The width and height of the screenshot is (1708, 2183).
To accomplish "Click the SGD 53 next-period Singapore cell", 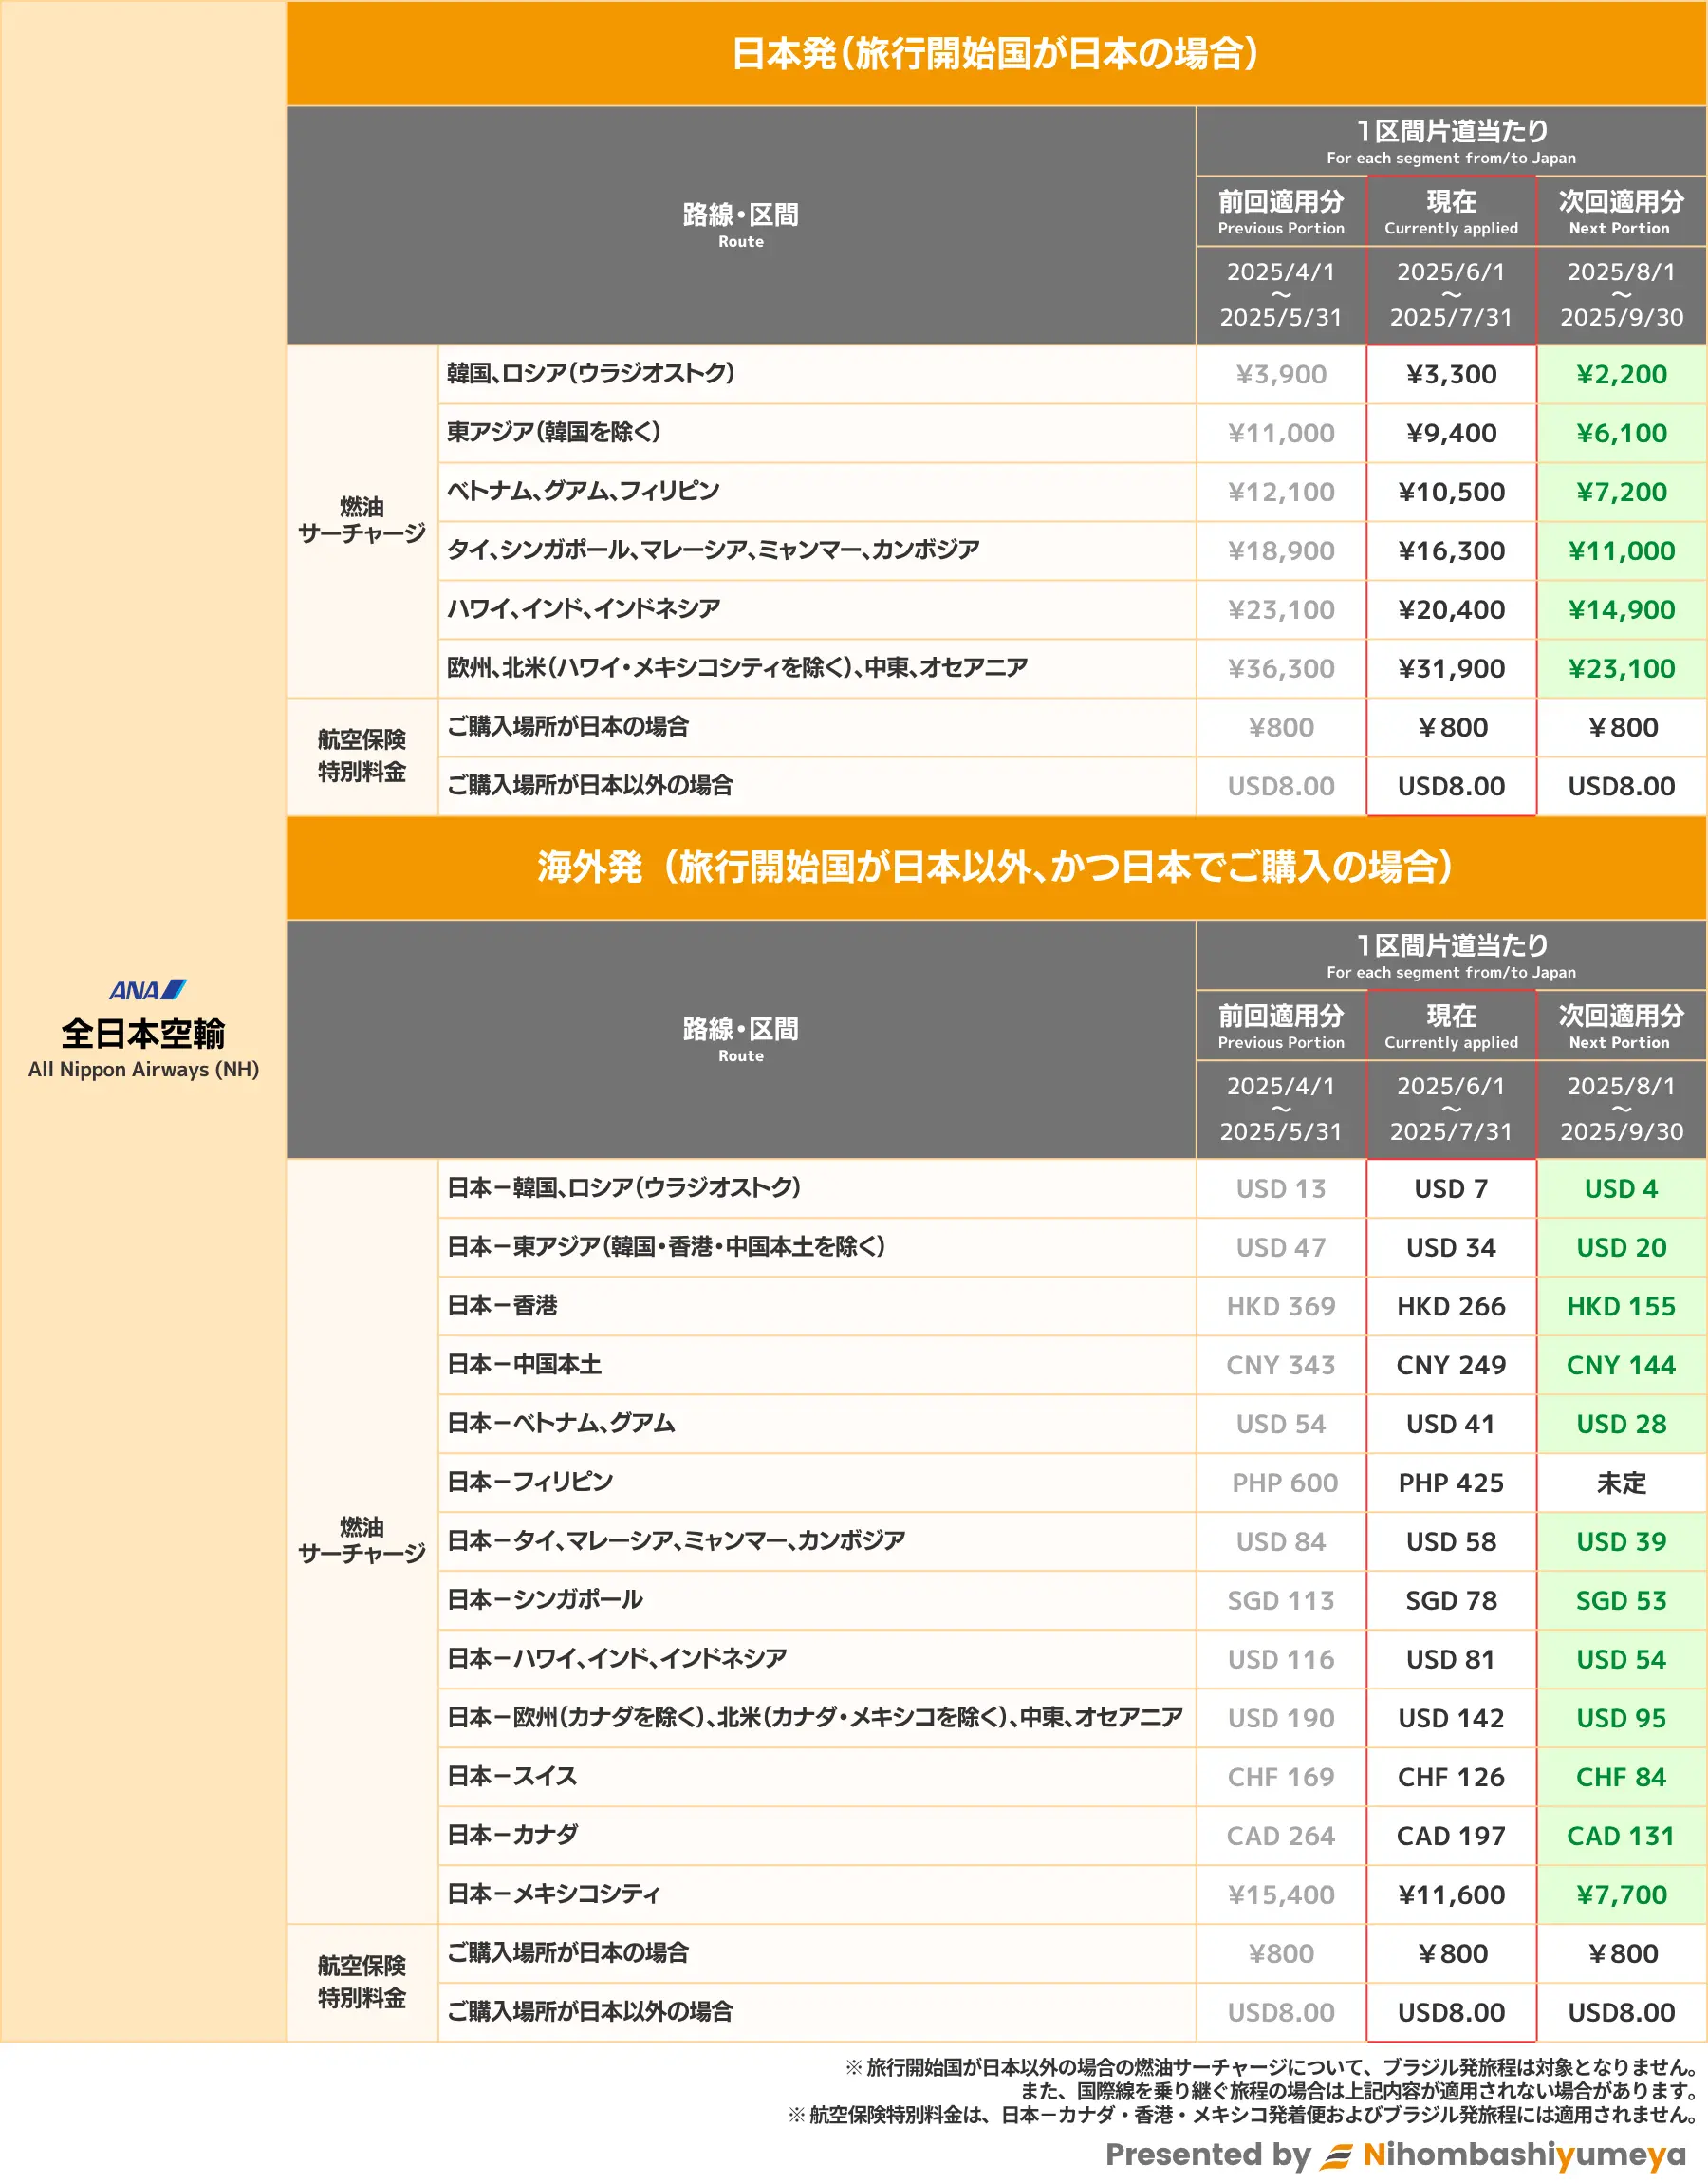I will coord(1621,1601).
